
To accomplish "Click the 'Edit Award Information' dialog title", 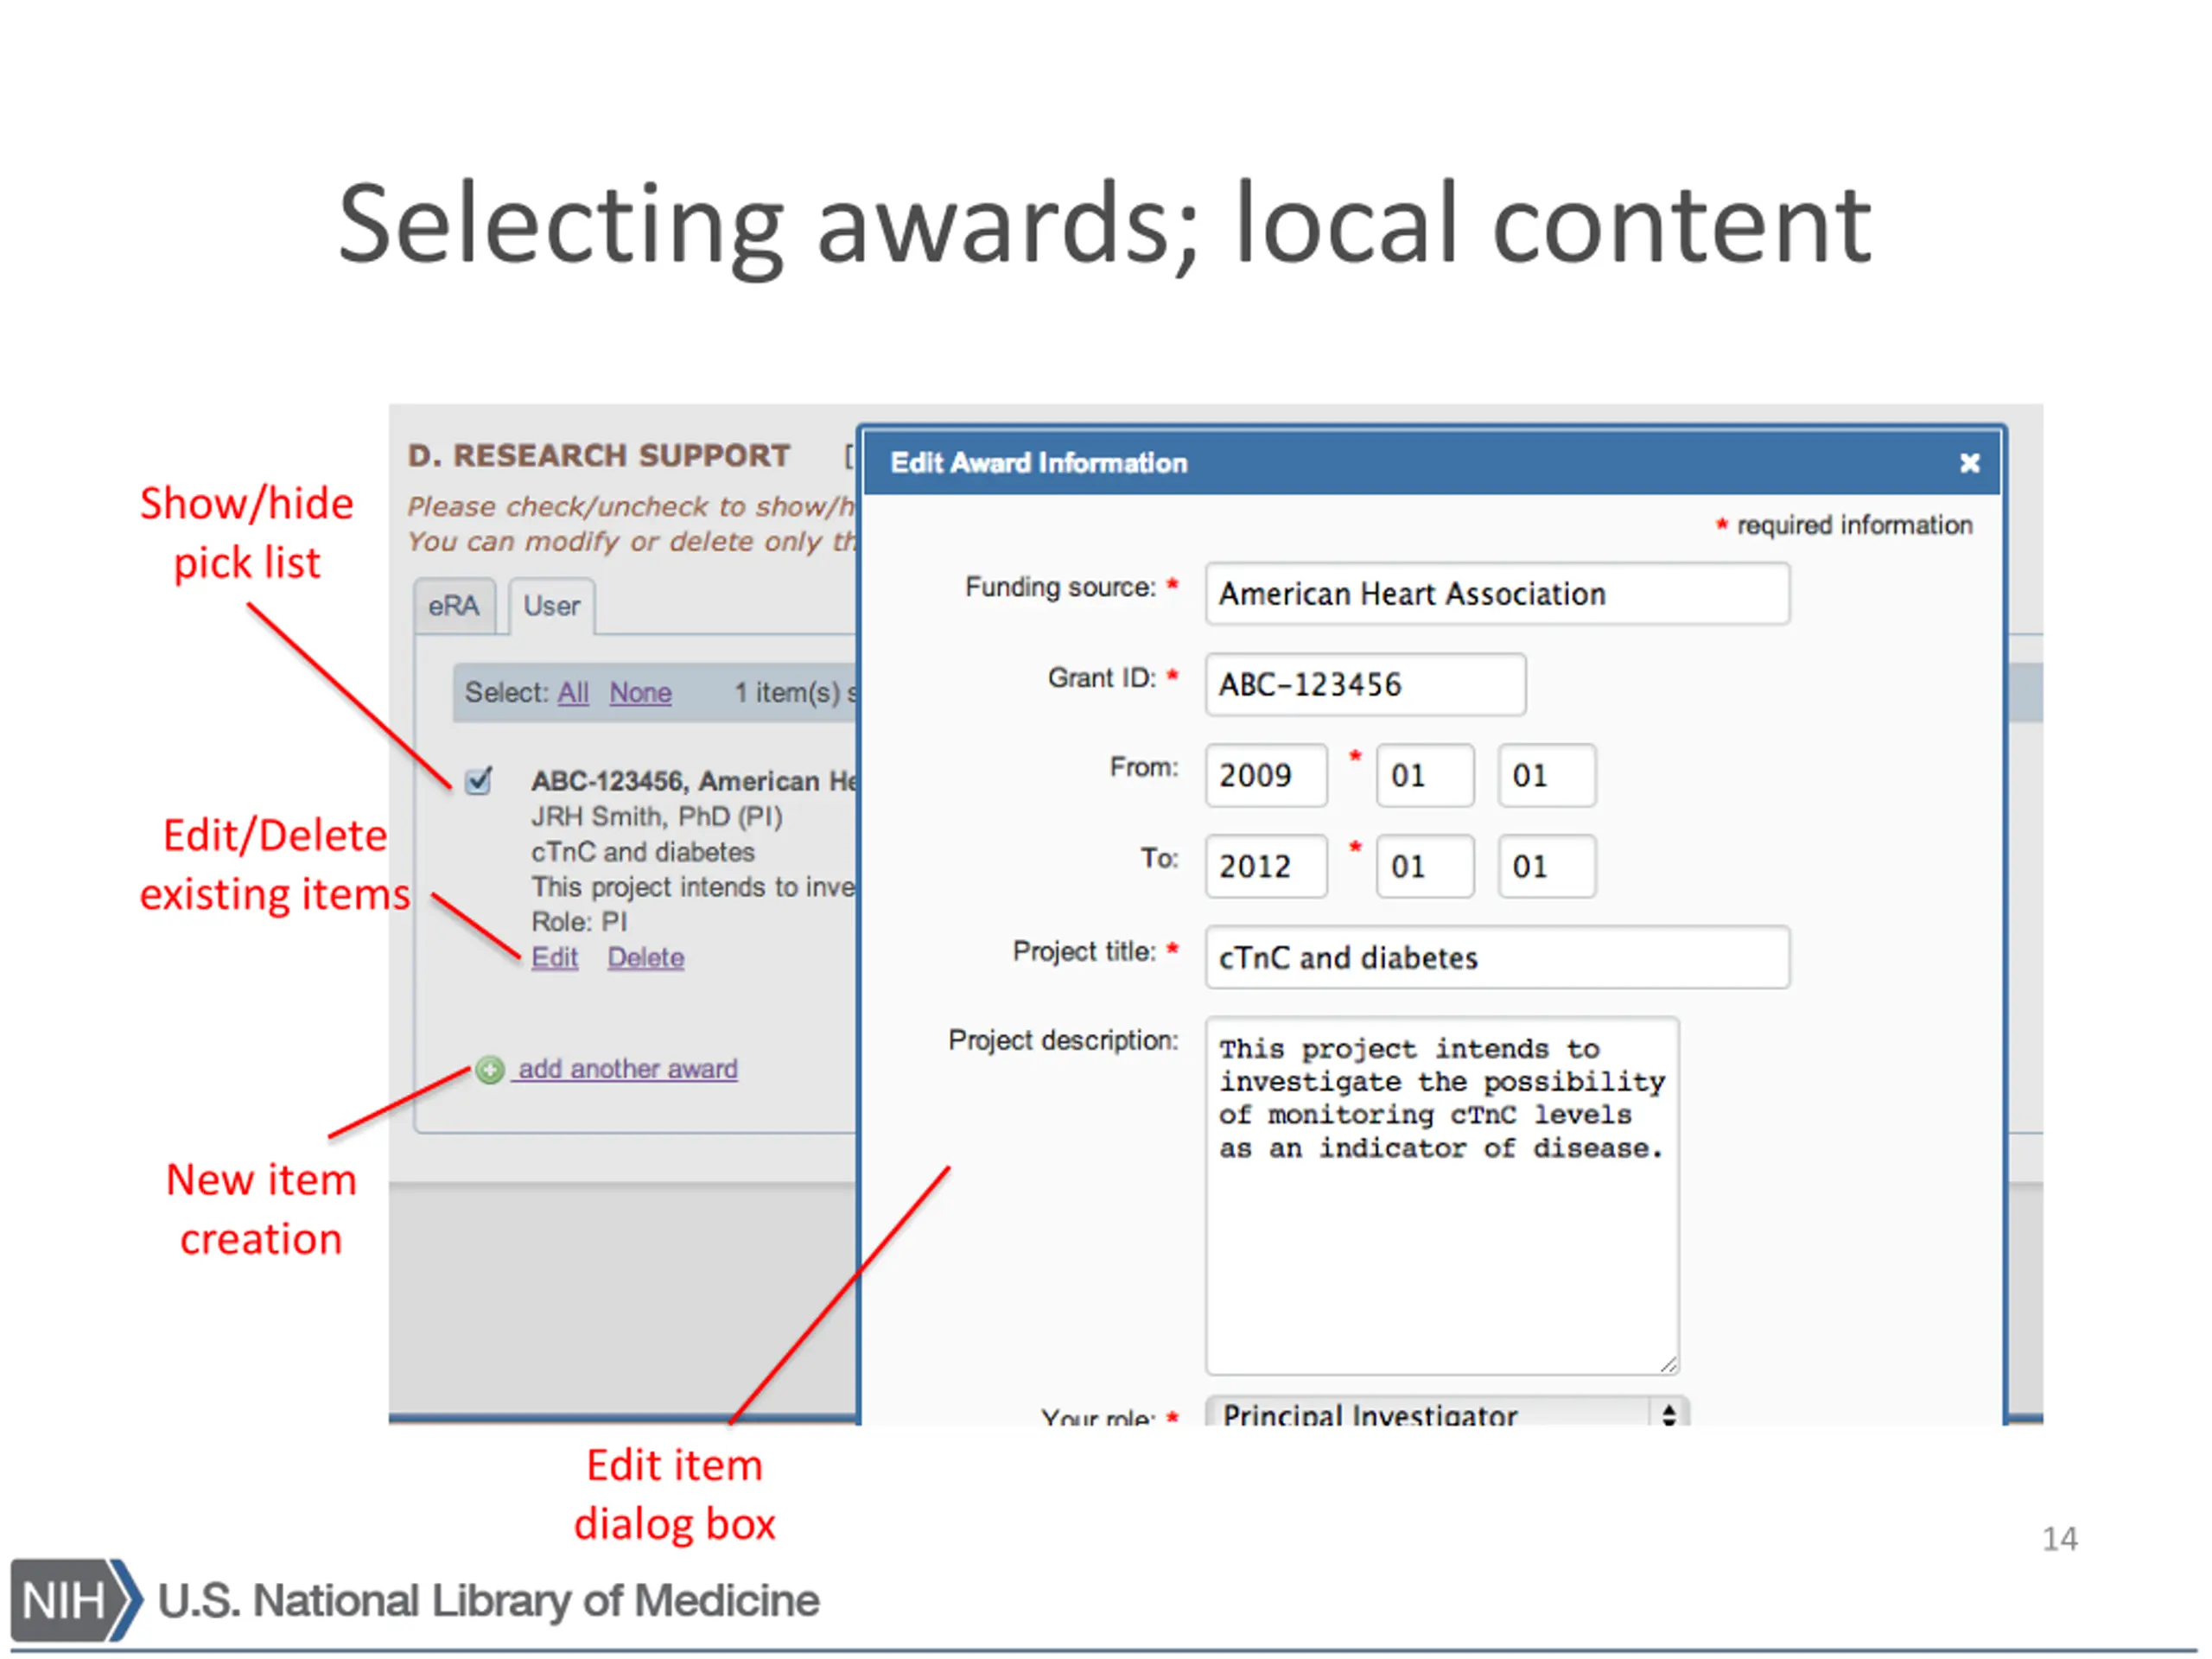I will [1039, 463].
